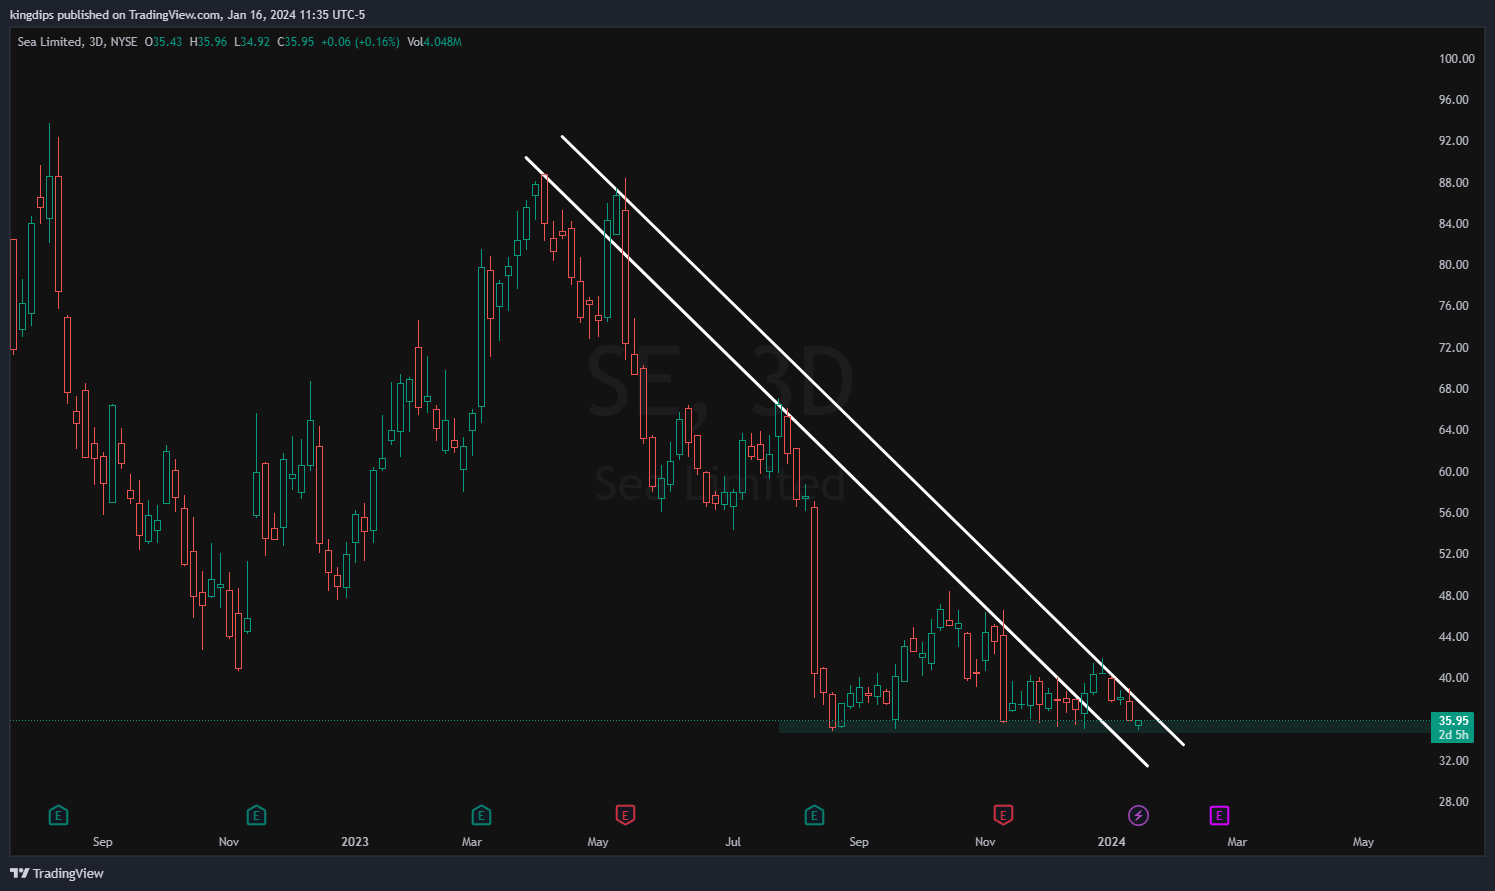Click the 96.00 price axis label

click(x=1453, y=100)
